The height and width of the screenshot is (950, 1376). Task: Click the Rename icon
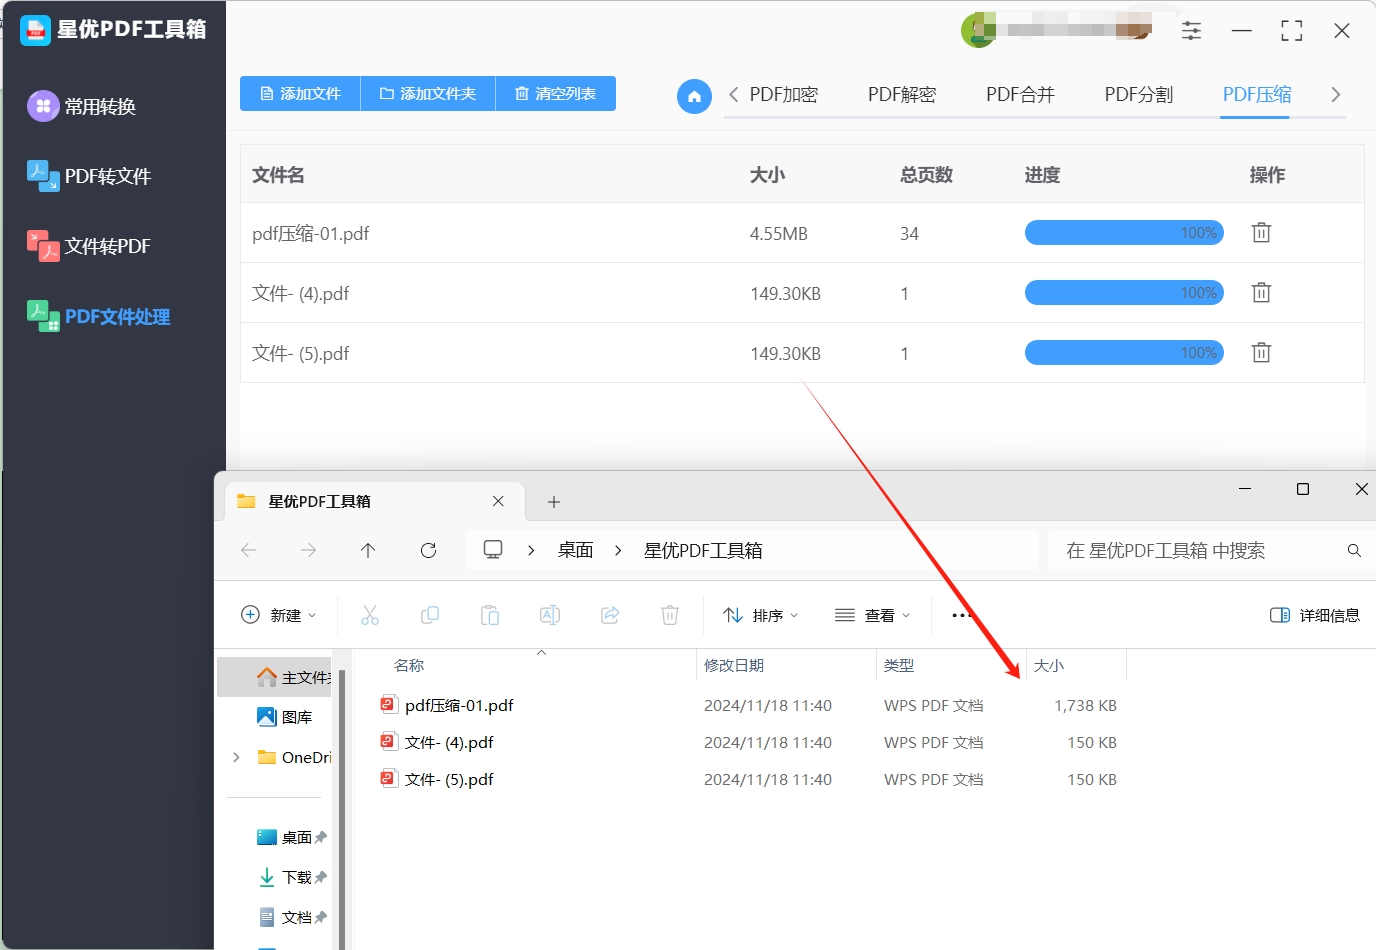point(550,615)
